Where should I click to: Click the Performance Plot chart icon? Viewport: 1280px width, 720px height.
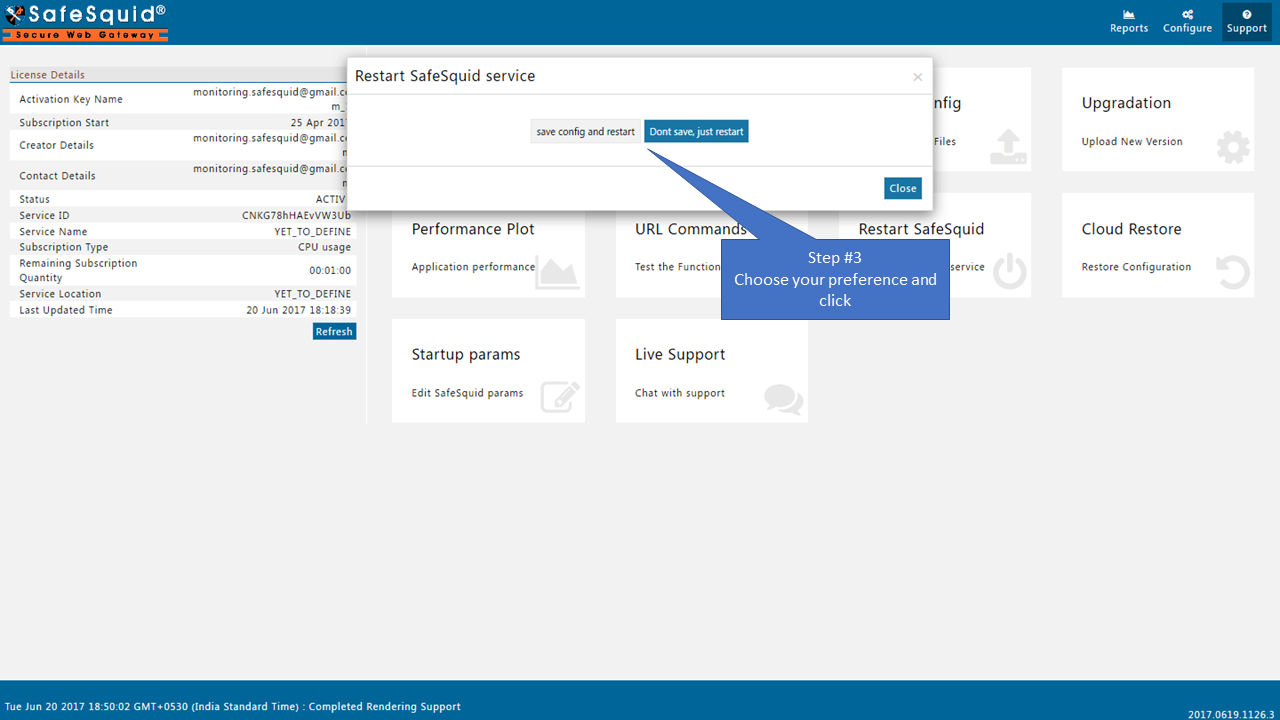pos(557,272)
